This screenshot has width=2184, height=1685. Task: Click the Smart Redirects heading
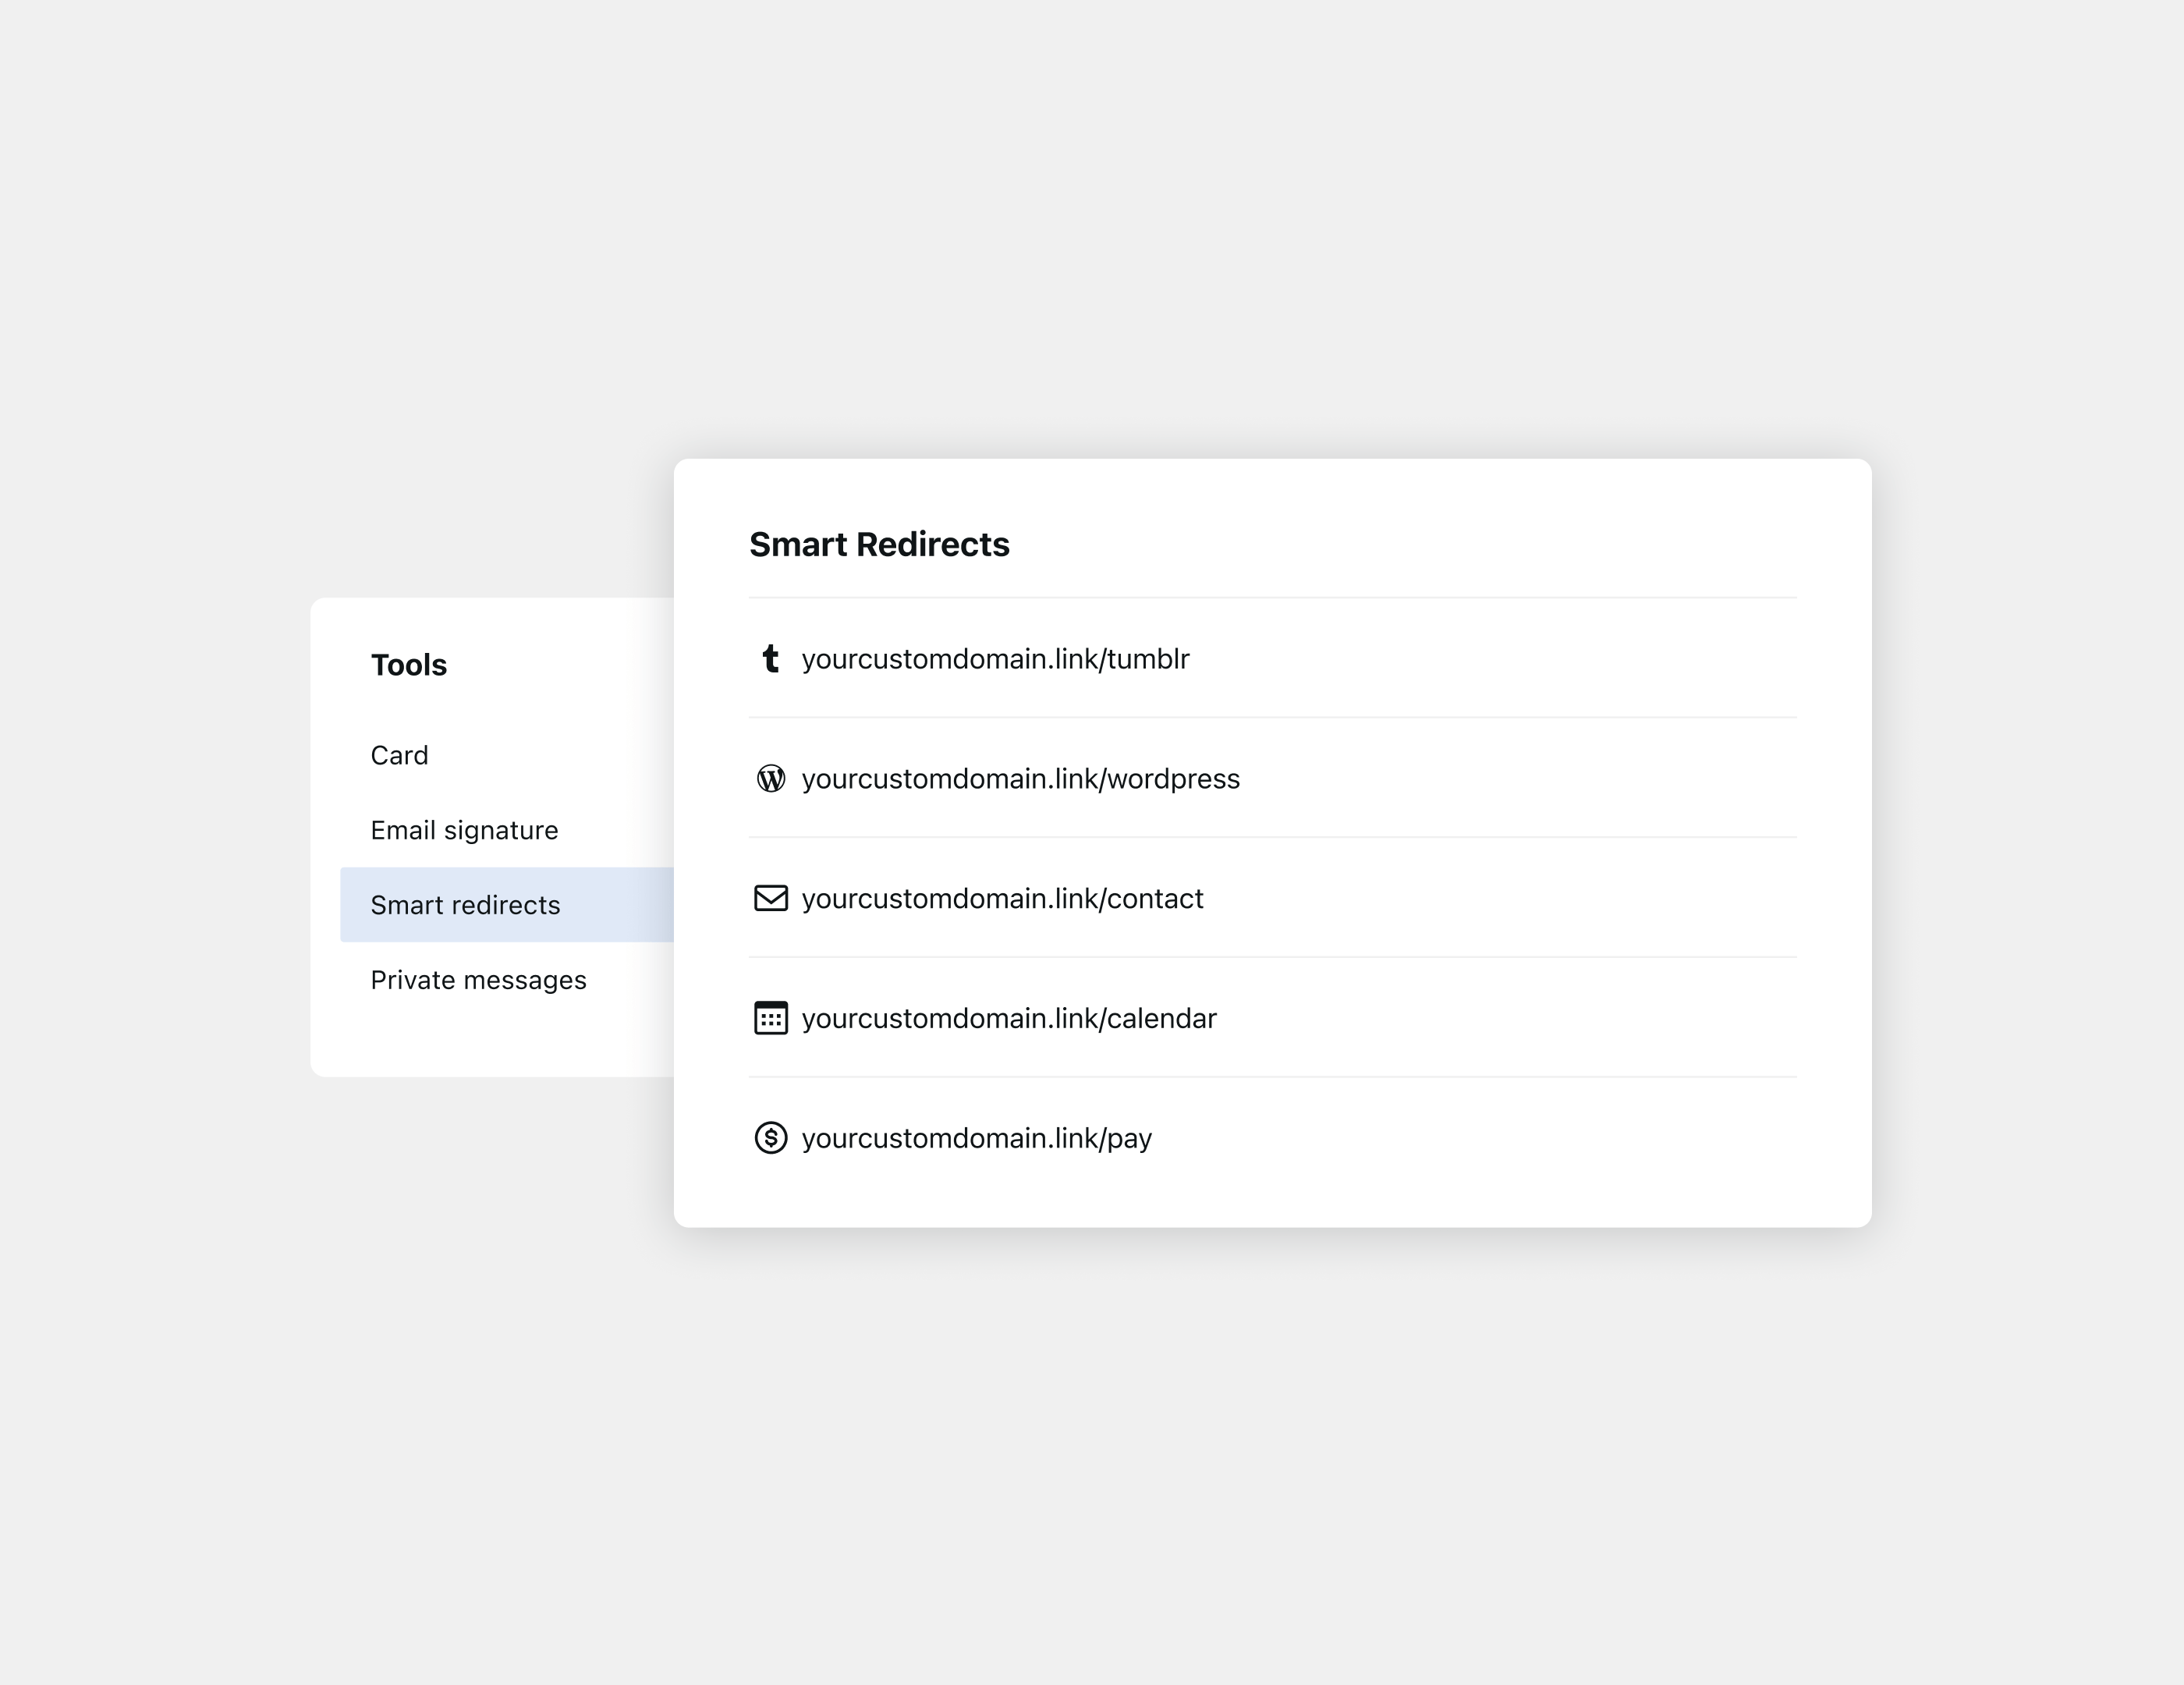(879, 544)
